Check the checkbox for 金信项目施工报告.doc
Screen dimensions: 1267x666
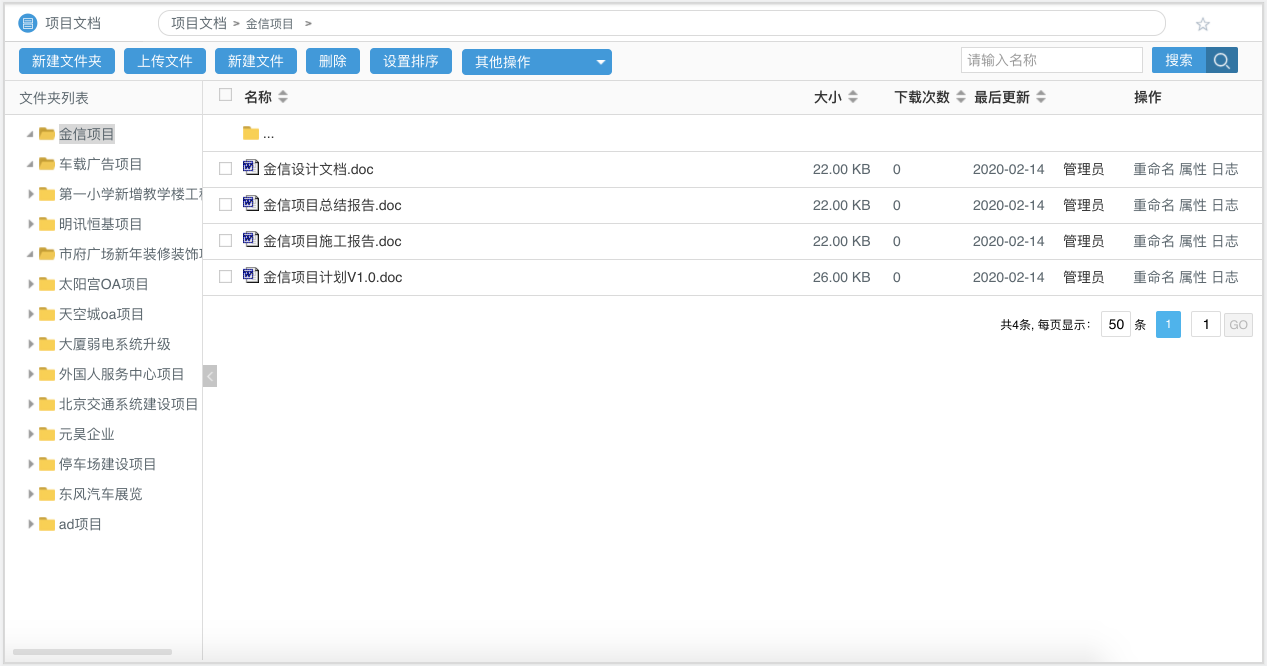click(225, 240)
